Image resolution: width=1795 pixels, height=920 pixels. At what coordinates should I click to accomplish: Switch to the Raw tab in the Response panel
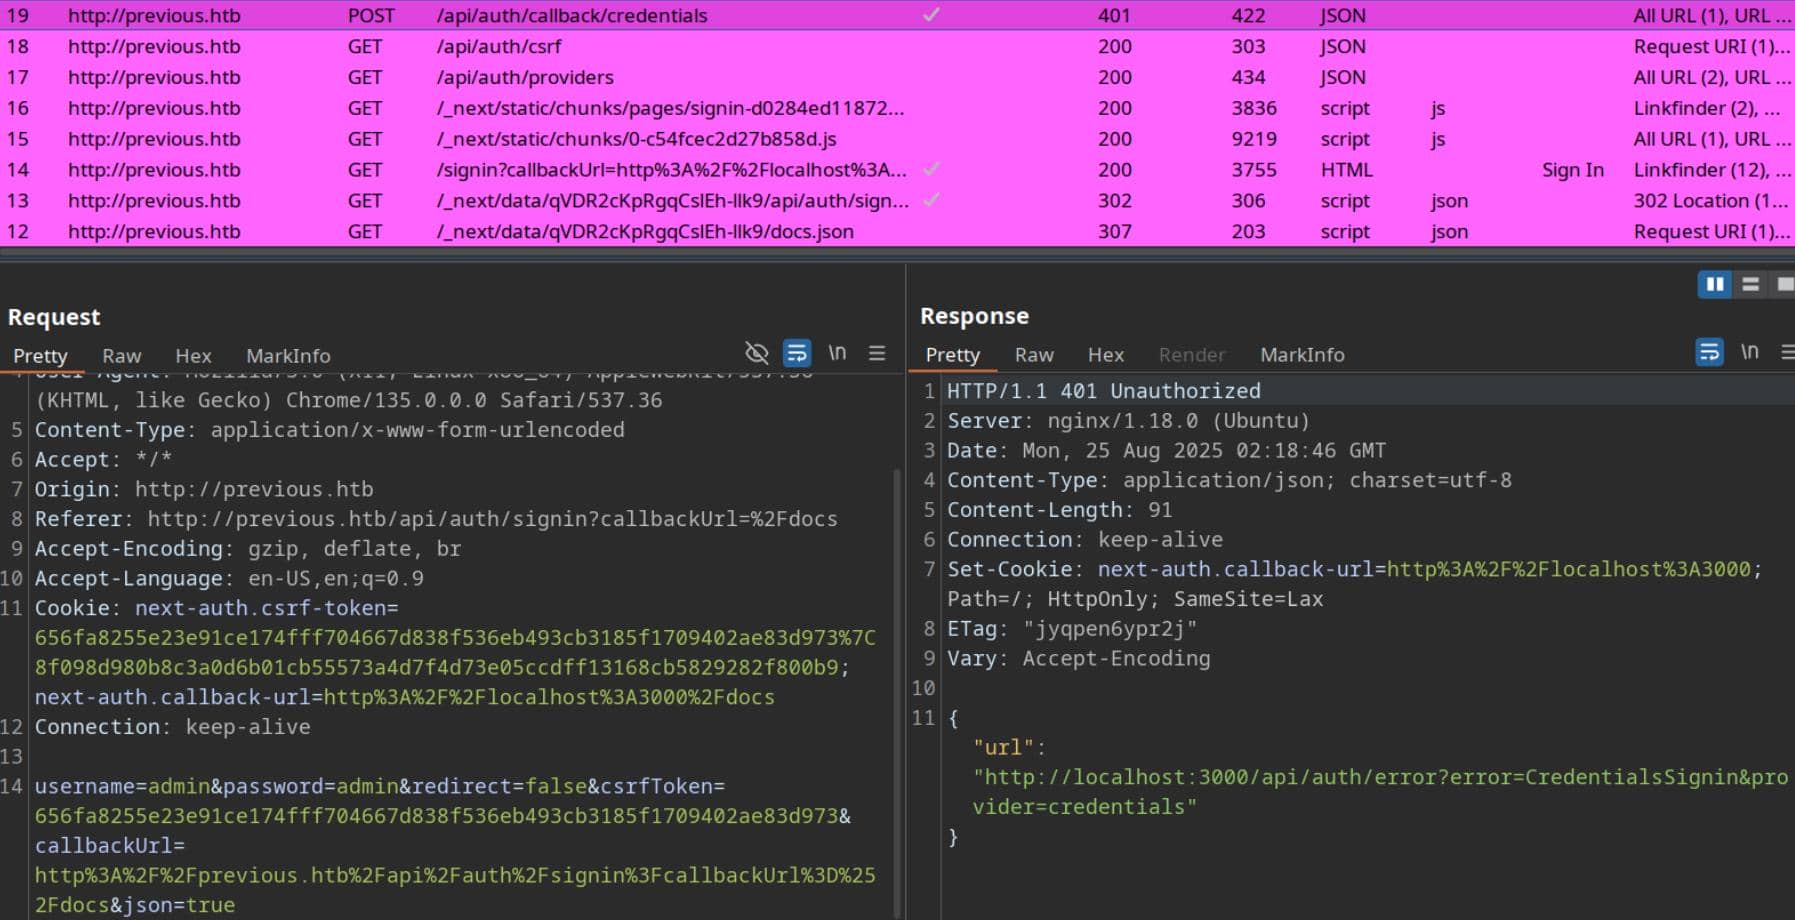(x=1034, y=355)
